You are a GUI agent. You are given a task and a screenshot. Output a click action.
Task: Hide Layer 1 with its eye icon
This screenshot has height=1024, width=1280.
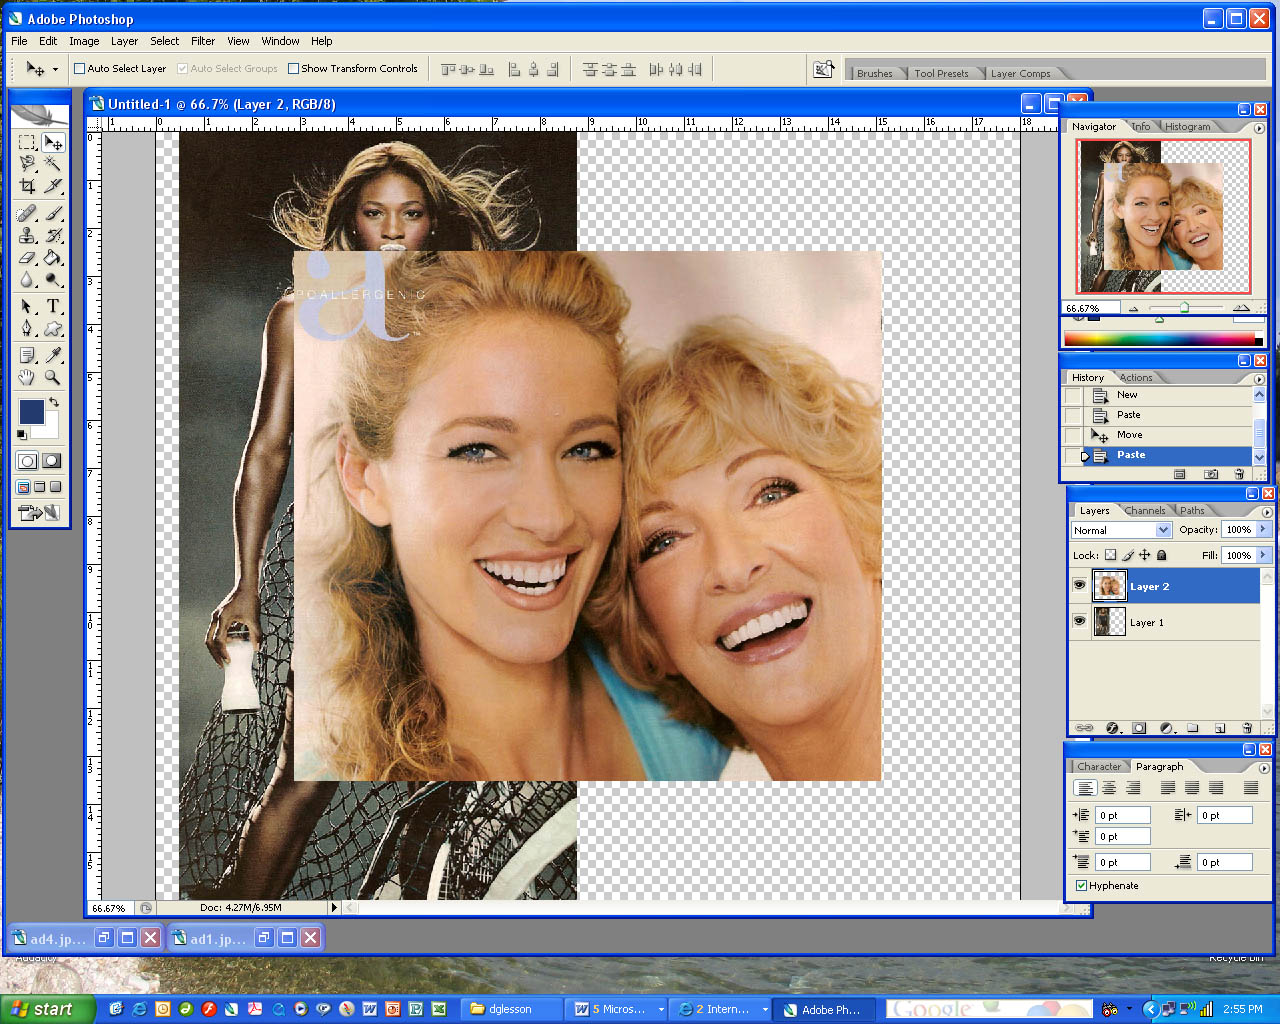pyautogui.click(x=1079, y=622)
